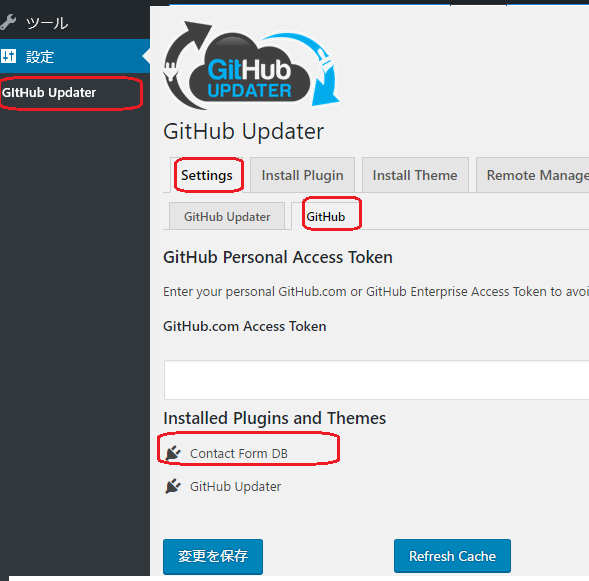Select the GitHub sub-tab
Image resolution: width=589 pixels, height=581 pixels.
[326, 216]
